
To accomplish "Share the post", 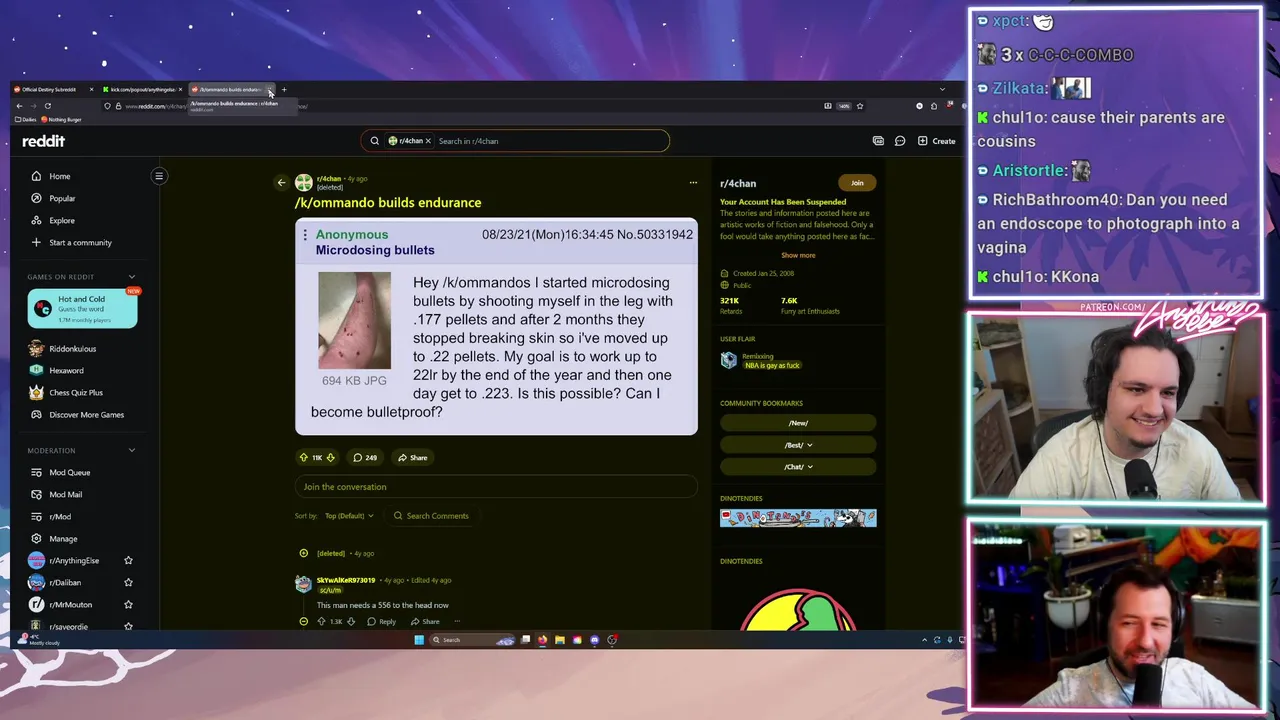I will click(412, 457).
